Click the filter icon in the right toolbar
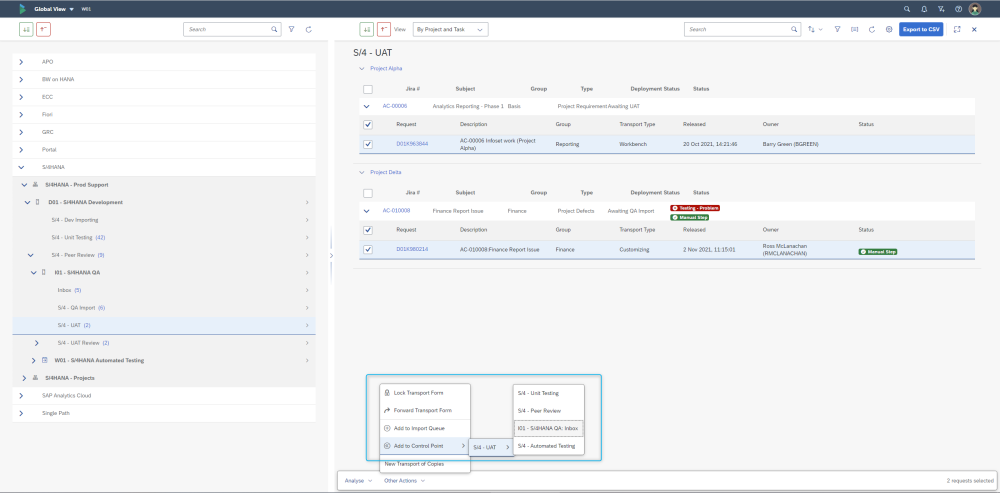 [x=837, y=30]
